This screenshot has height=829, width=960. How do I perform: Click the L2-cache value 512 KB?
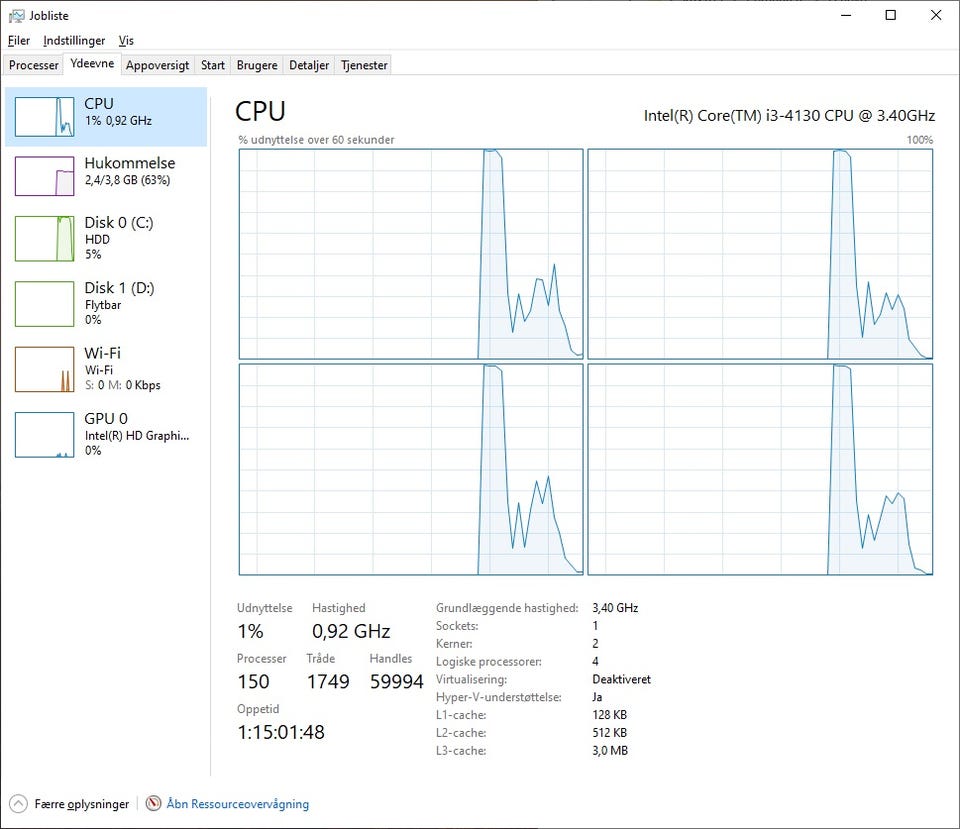(x=610, y=732)
